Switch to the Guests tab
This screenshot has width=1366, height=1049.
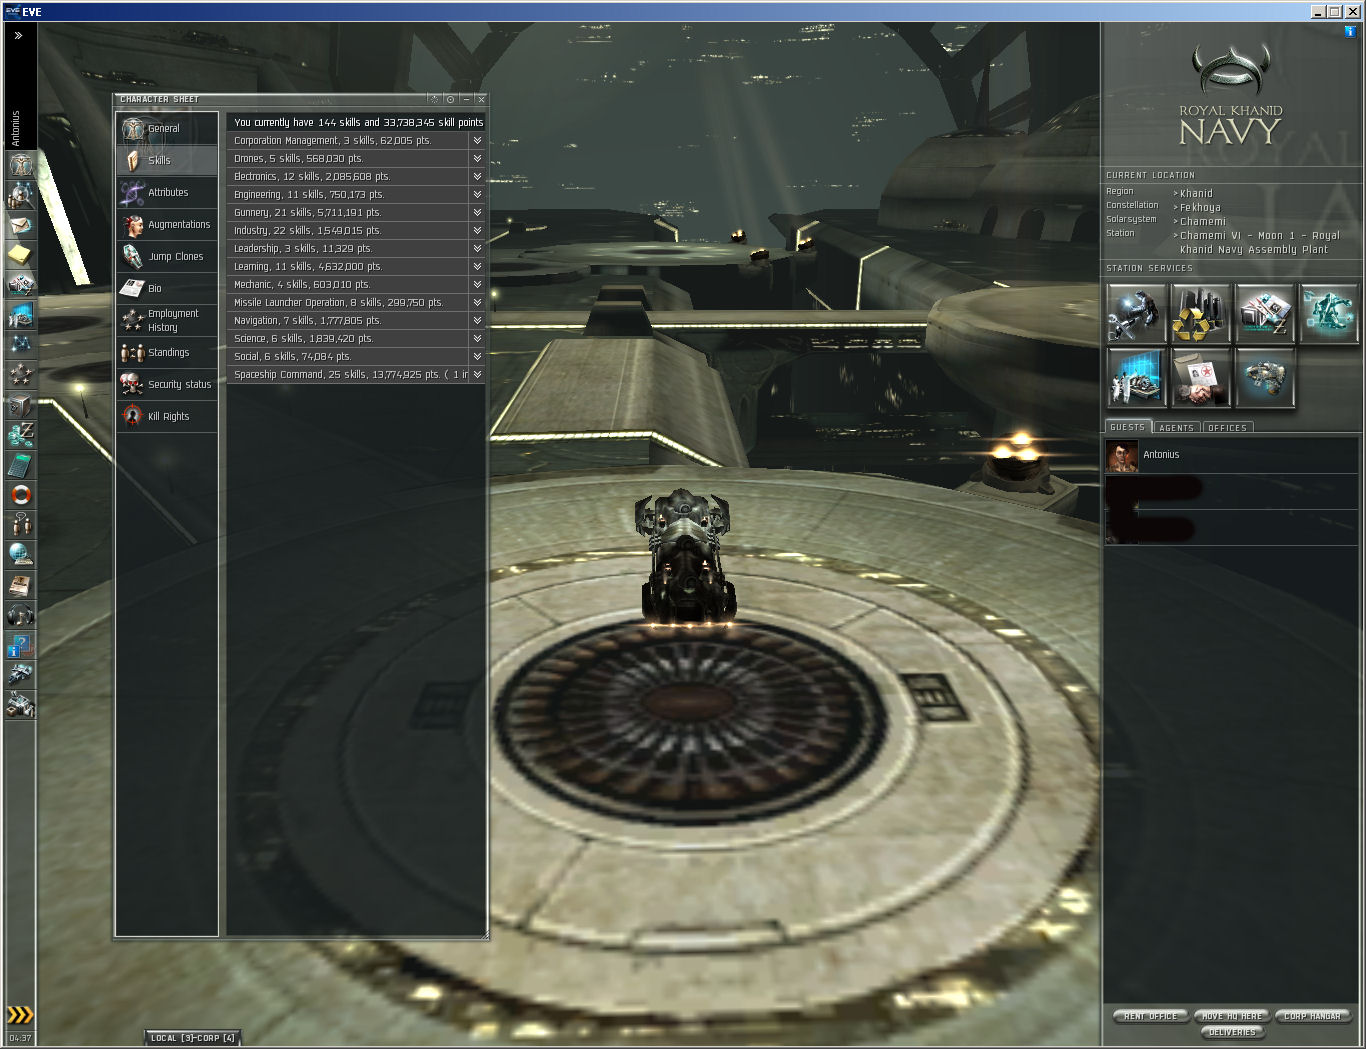click(x=1128, y=427)
